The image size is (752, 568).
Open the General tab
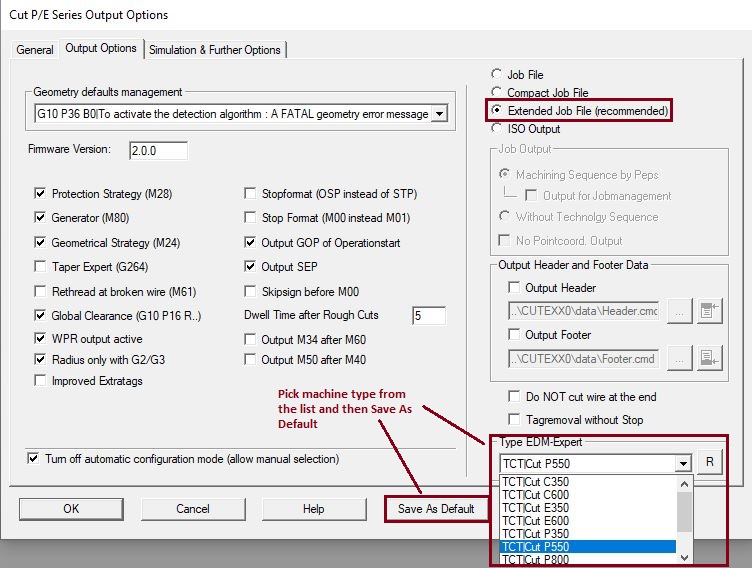point(35,50)
